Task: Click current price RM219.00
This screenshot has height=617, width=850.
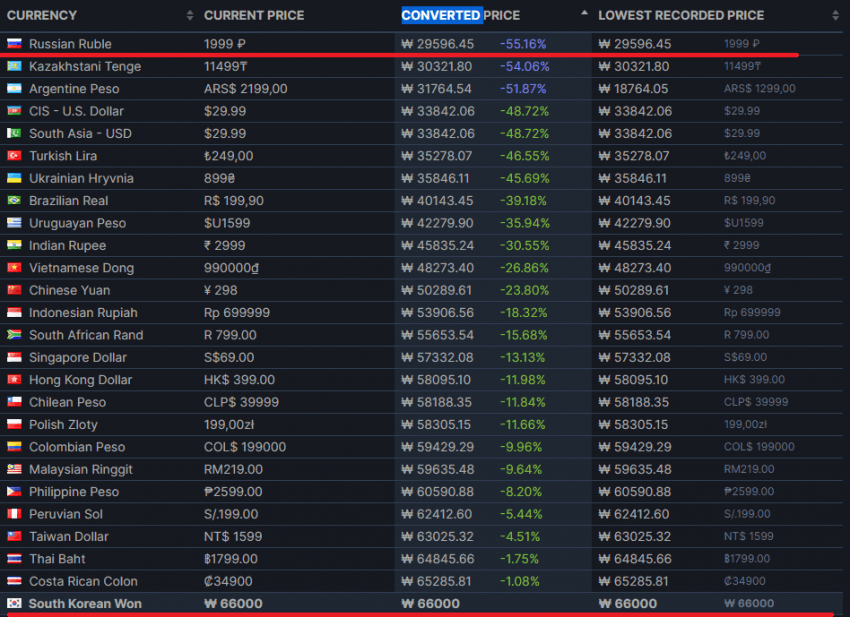Action: [x=233, y=469]
